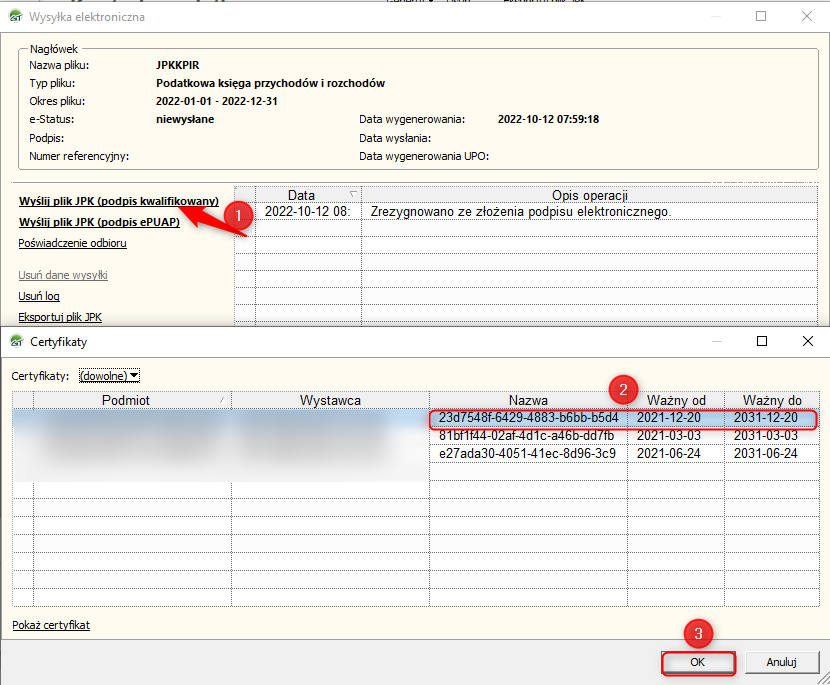
Task: Click the GT app icon in Wysyłka elektroniczna title bar
Action: [x=16, y=16]
